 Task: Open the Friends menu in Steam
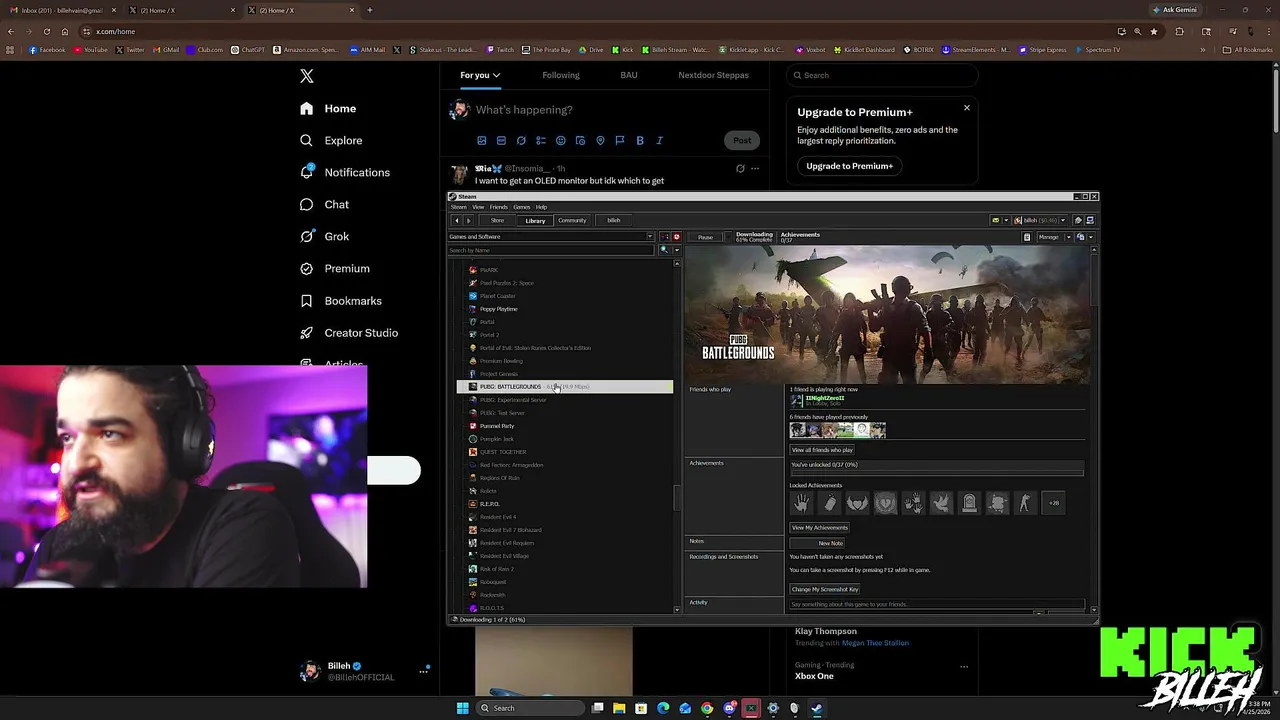(498, 207)
